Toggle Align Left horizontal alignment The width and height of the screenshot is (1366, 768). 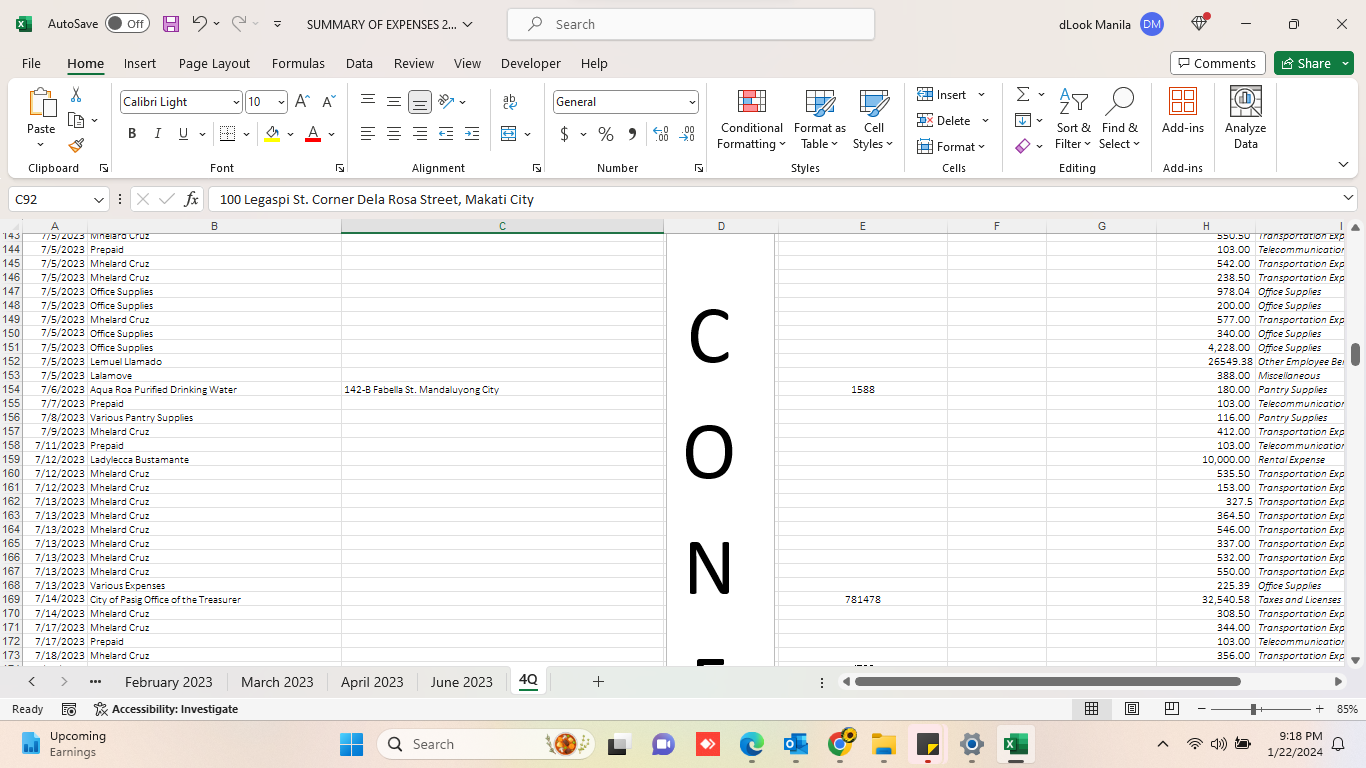pyautogui.click(x=368, y=134)
